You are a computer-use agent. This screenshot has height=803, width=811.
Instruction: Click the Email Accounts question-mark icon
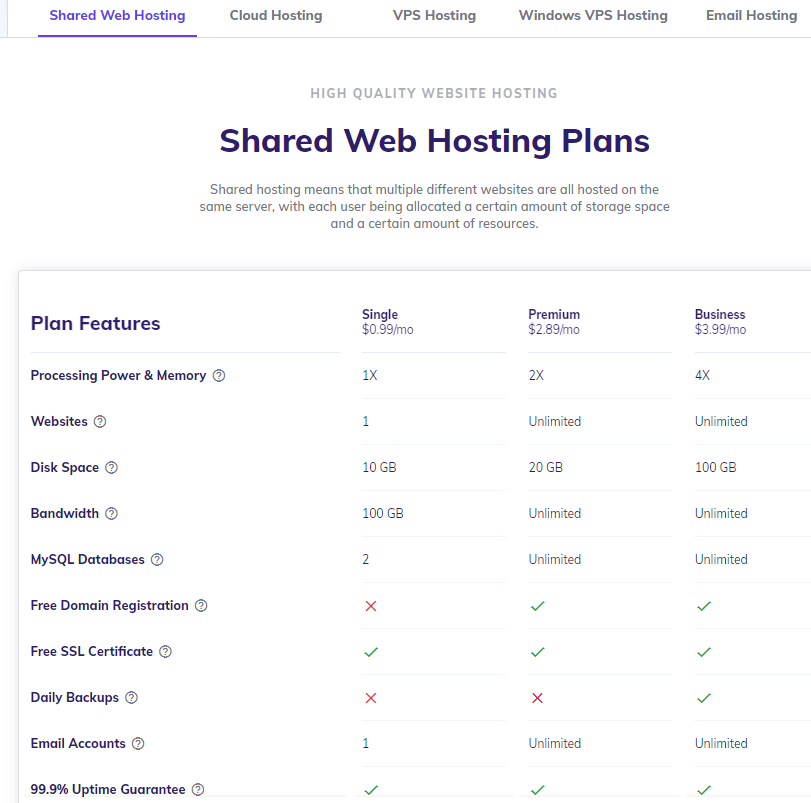138,744
